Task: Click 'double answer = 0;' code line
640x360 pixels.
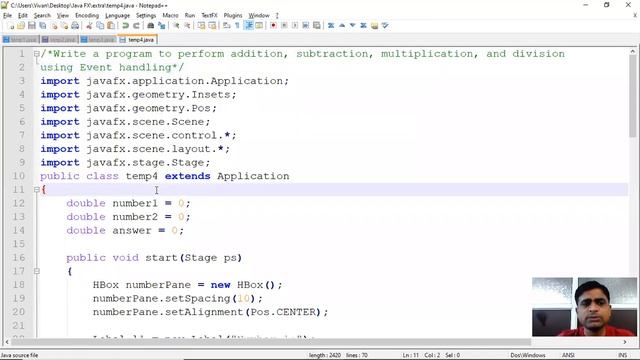Action: [125, 231]
